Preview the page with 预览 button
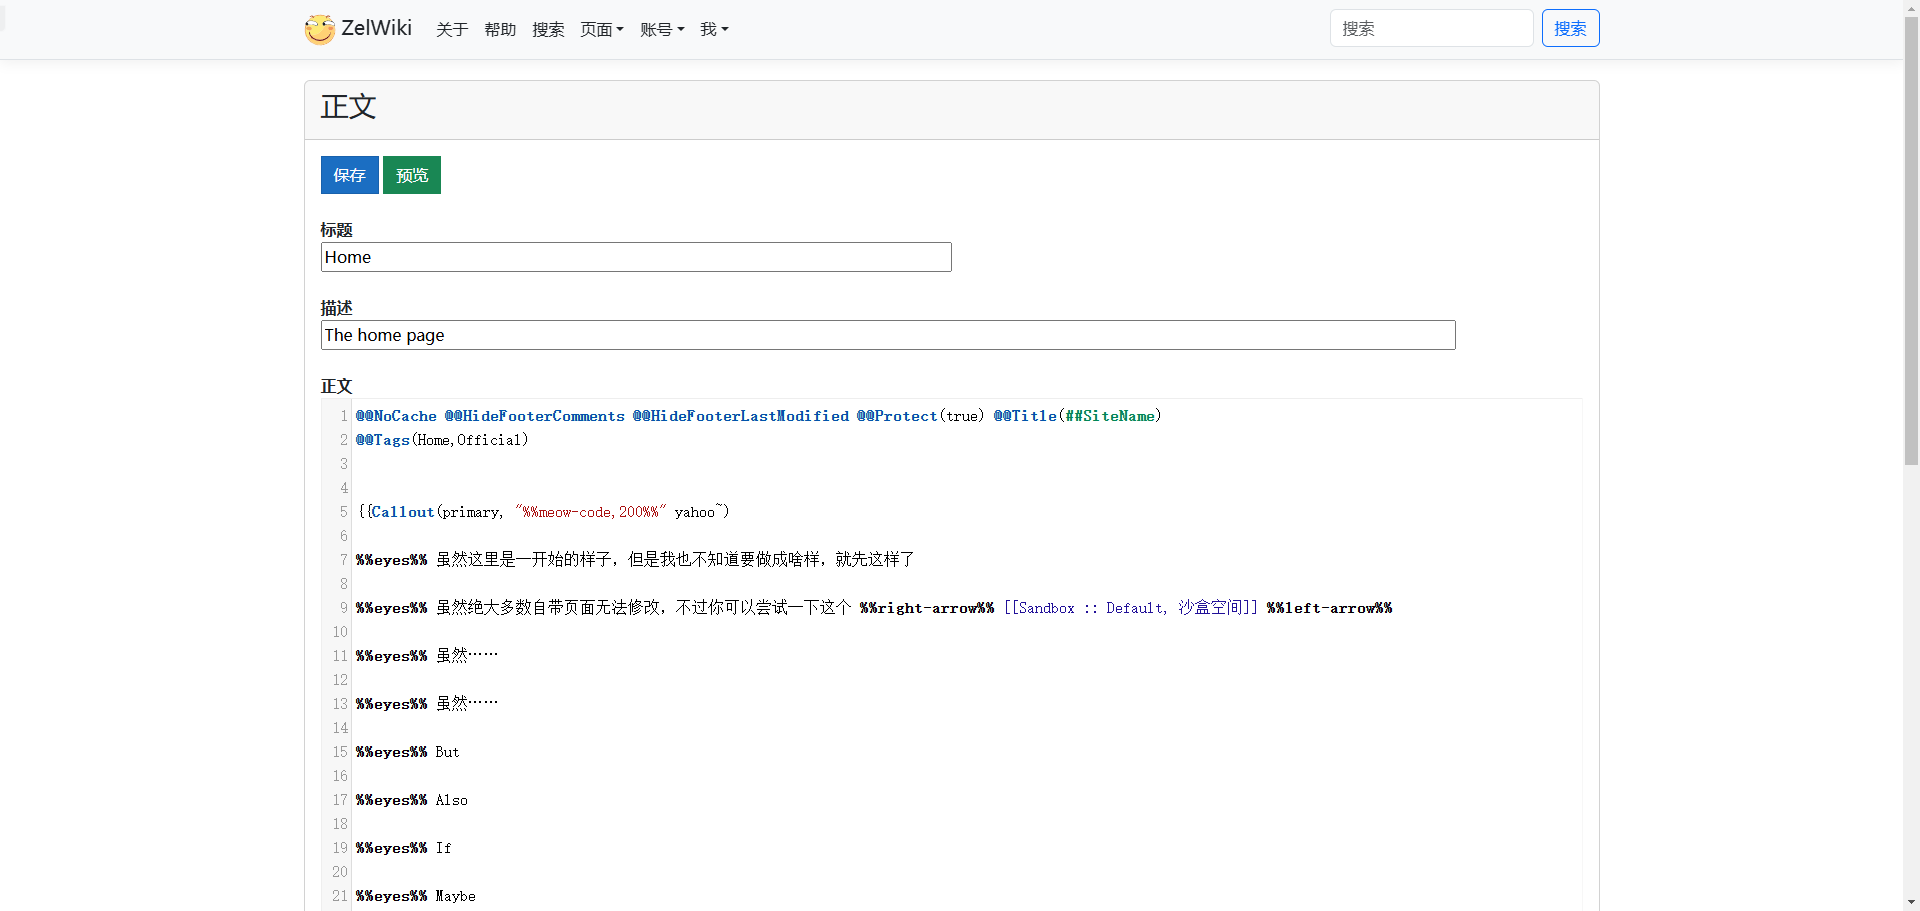 [x=411, y=175]
